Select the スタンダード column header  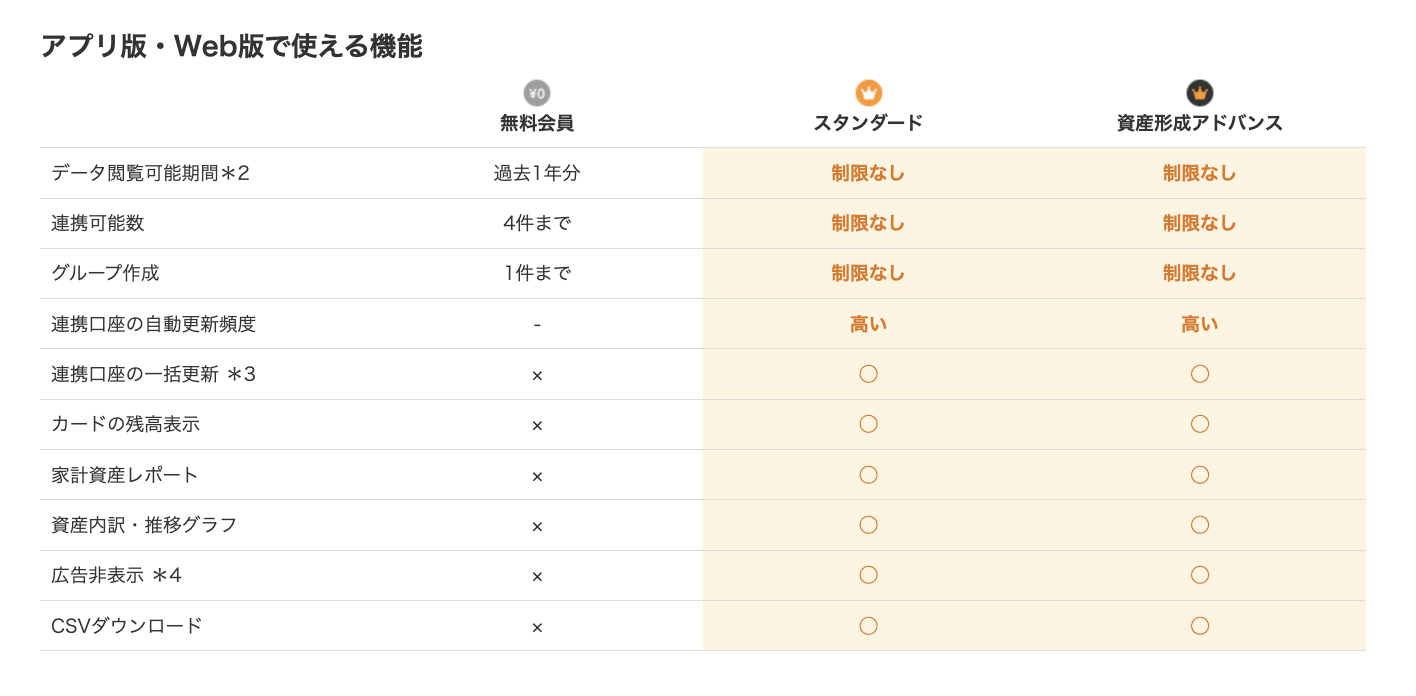tap(868, 123)
